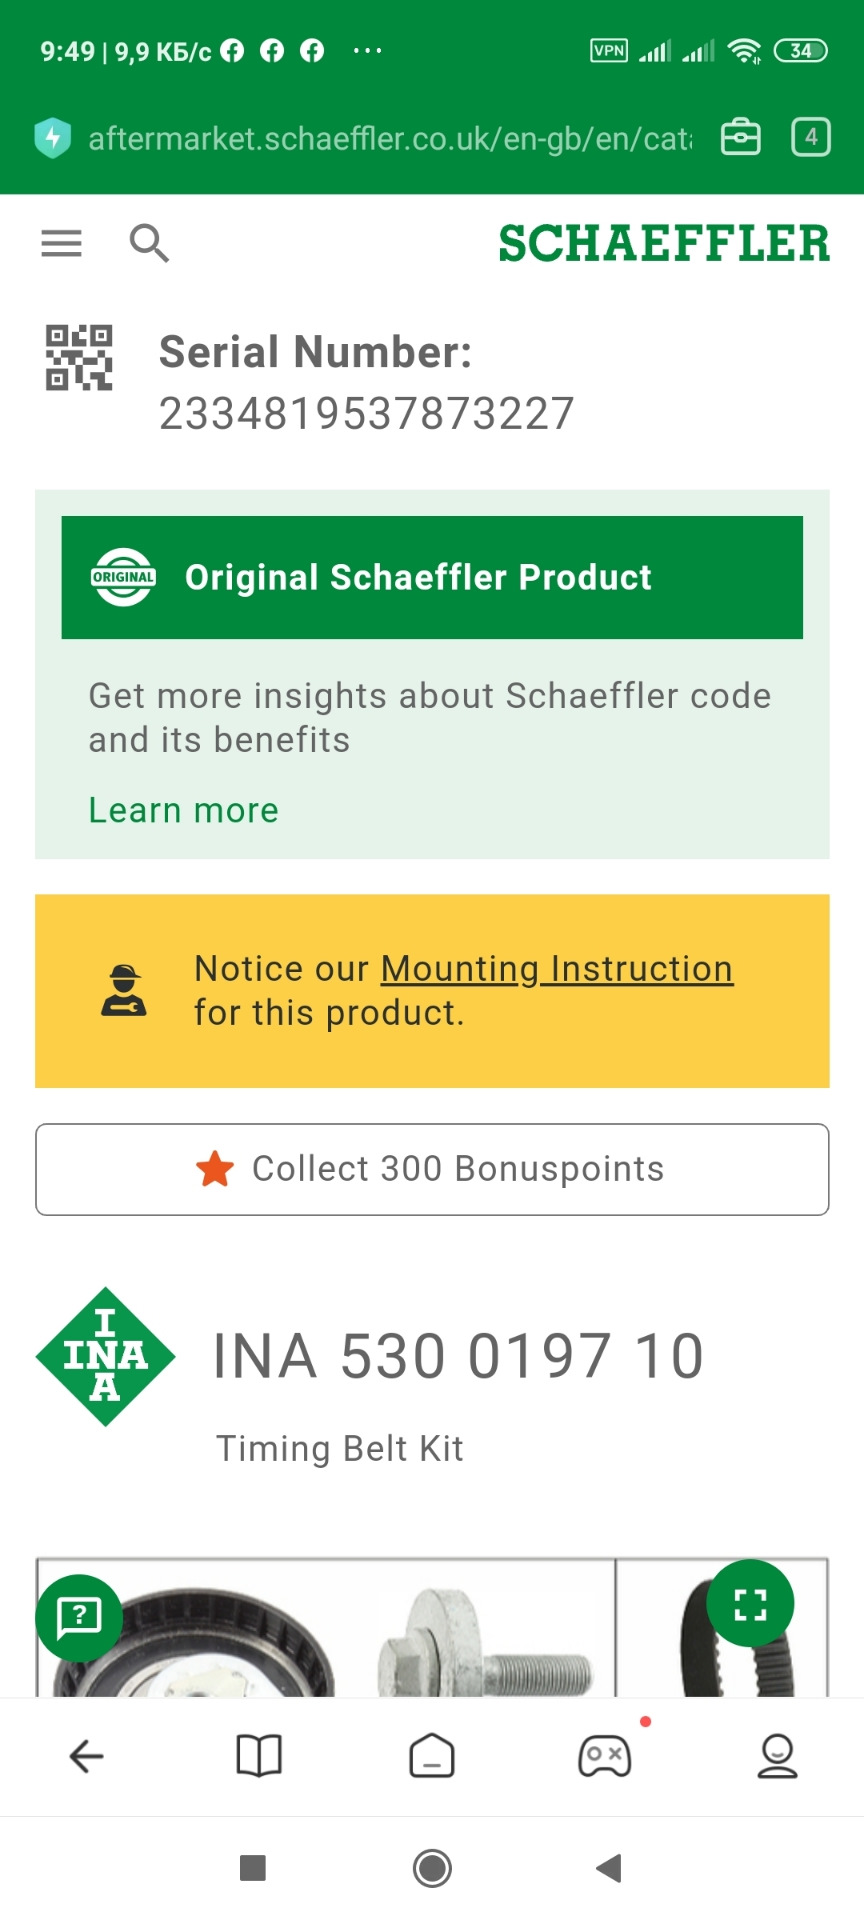This screenshot has height=1920, width=864.
Task: Open the hamburger navigation menu
Action: coord(61,243)
